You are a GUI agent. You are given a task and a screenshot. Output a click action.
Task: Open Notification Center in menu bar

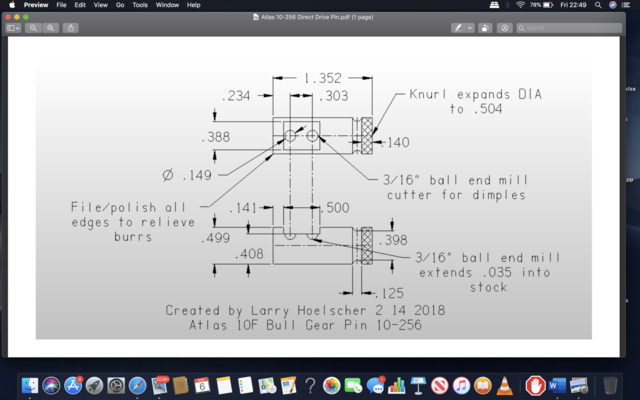click(x=629, y=5)
